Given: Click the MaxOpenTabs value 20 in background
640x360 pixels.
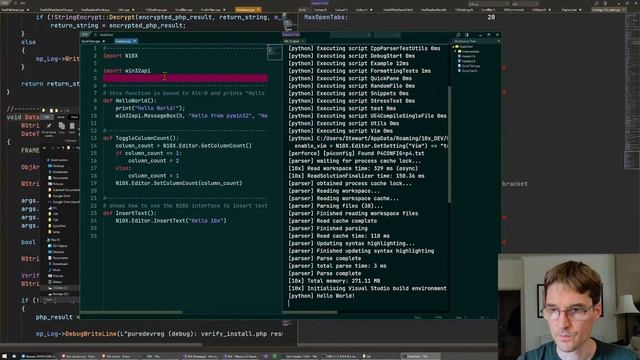Looking at the screenshot, I should pos(491,17).
